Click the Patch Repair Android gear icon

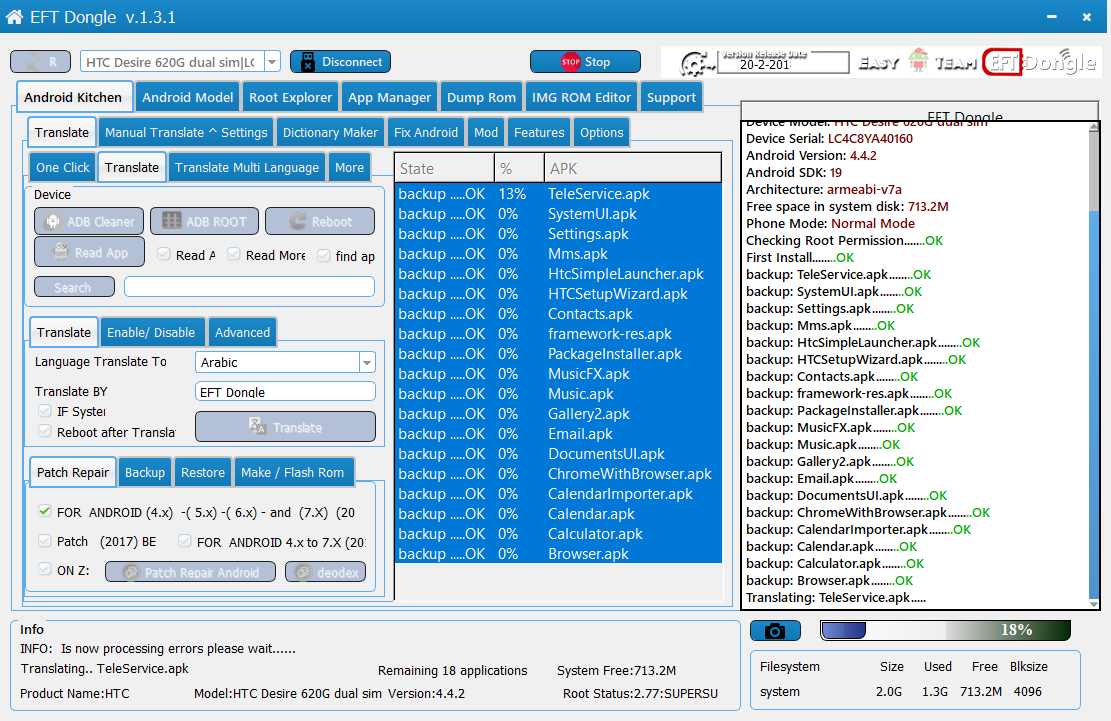tap(130, 572)
